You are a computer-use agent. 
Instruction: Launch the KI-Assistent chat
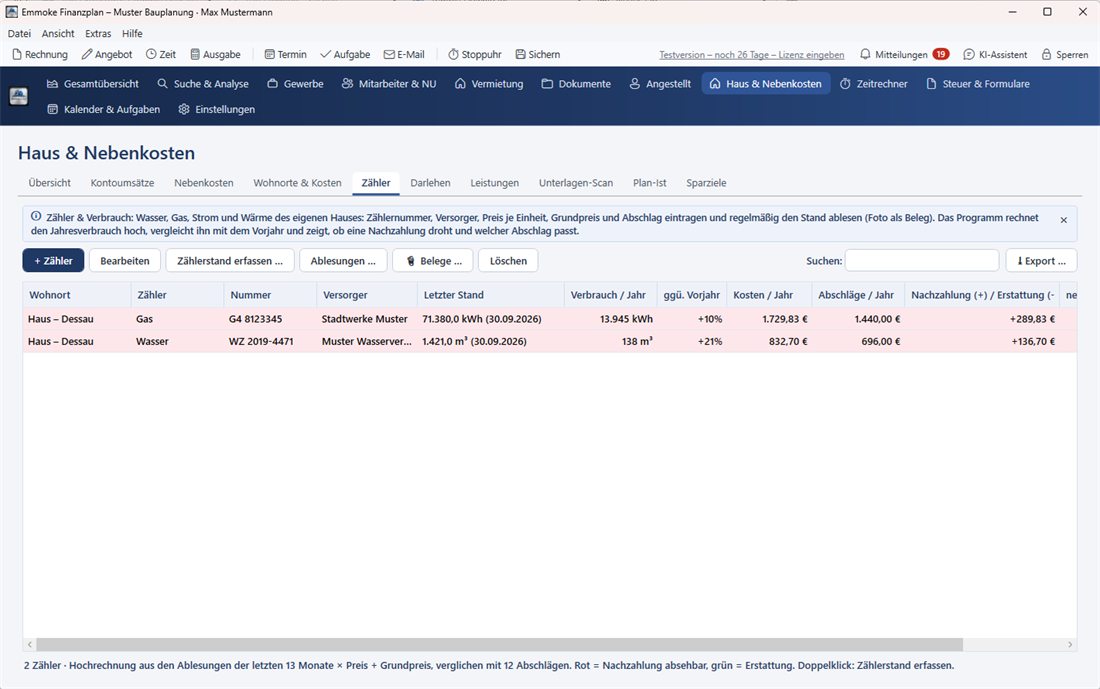[995, 54]
